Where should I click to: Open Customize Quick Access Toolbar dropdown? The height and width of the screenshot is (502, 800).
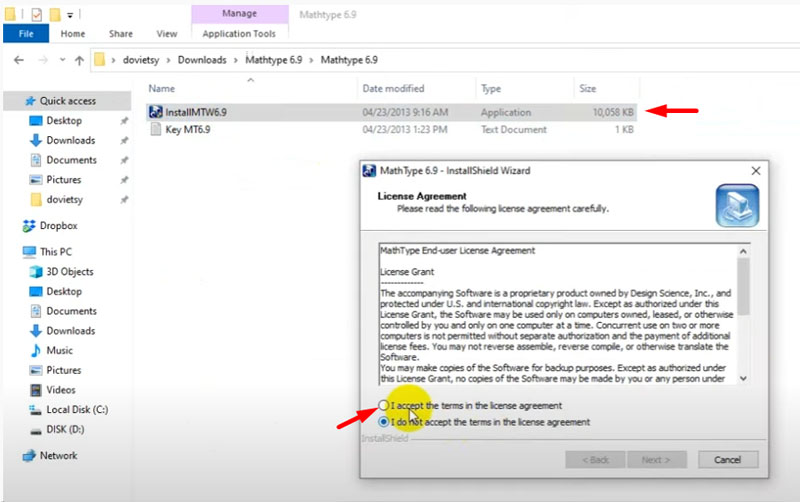coord(70,15)
